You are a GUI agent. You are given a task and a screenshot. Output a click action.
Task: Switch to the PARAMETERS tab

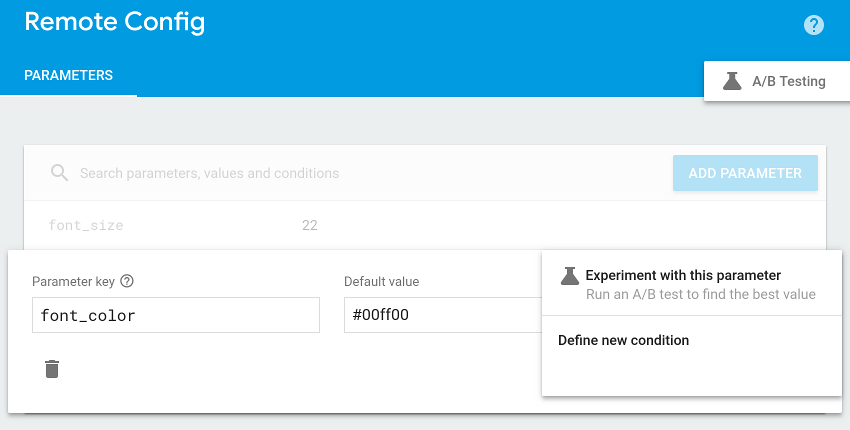point(68,75)
